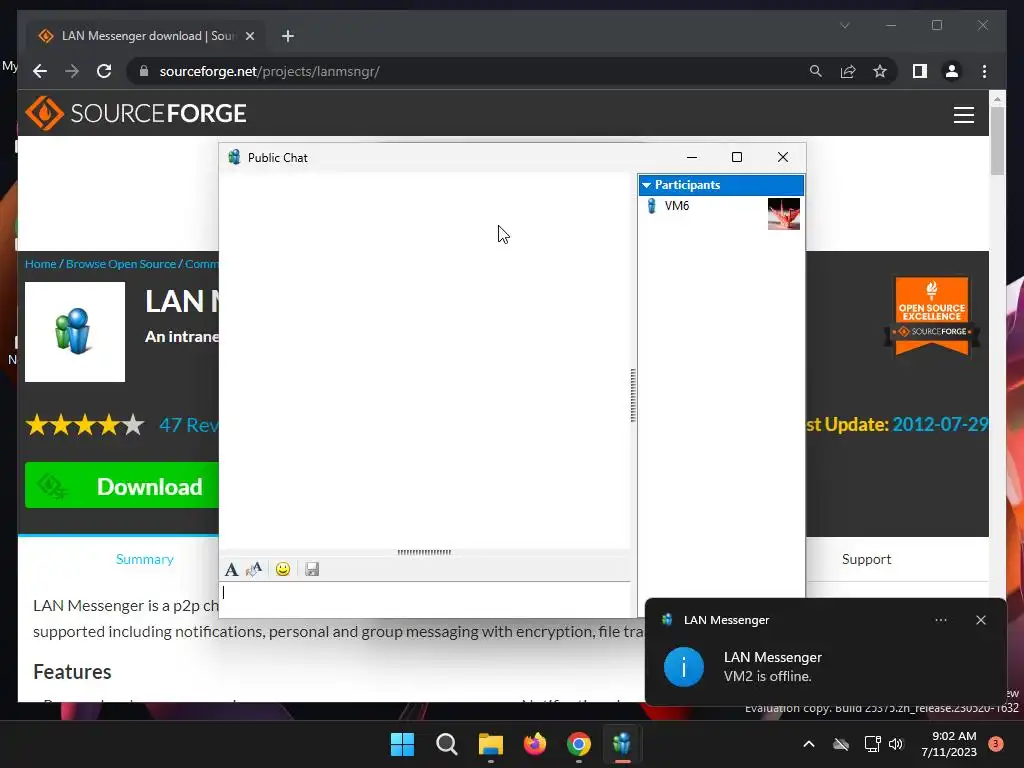Dismiss the LAN Messenger notification

coord(980,620)
